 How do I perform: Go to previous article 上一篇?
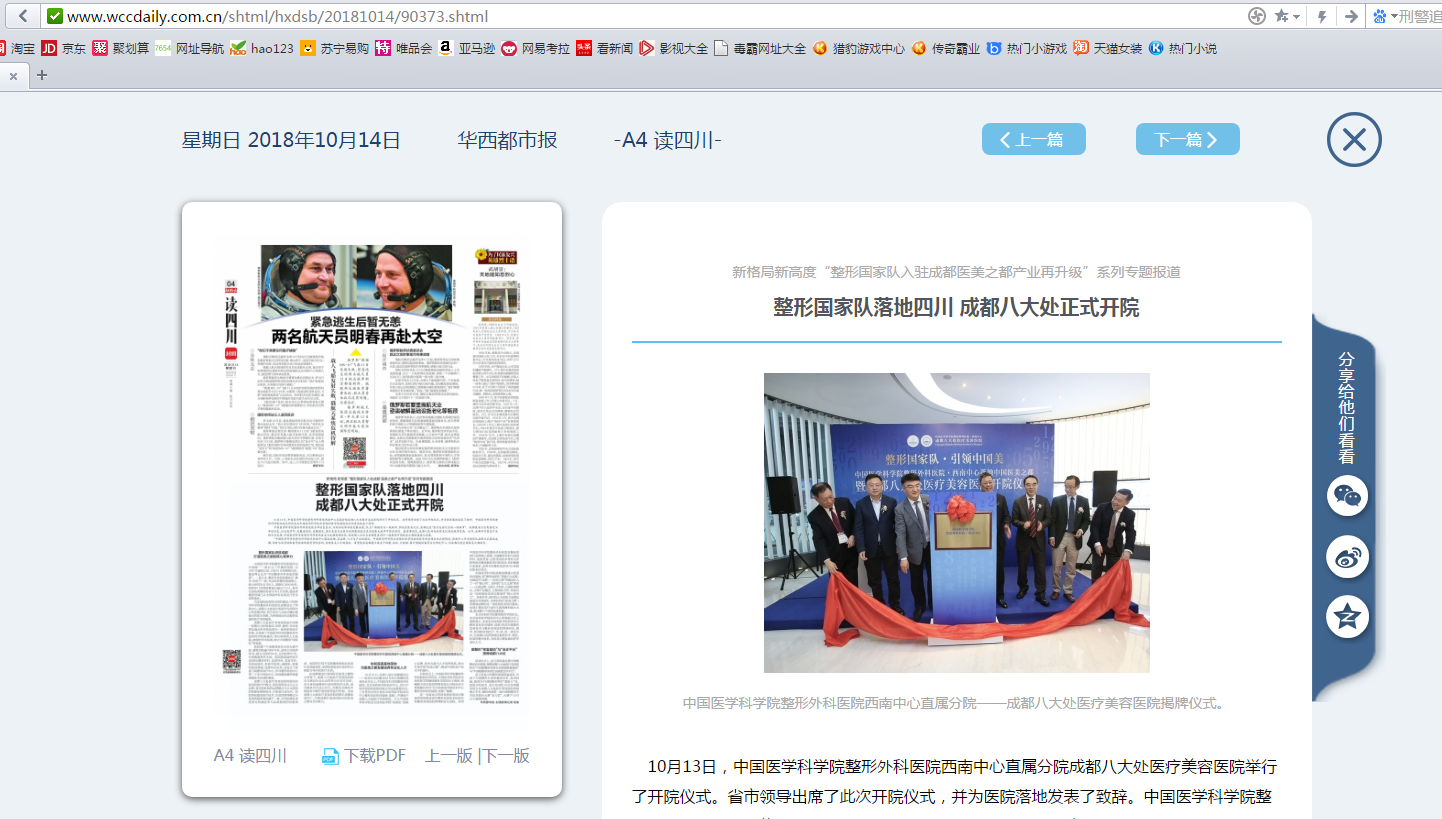(x=1034, y=139)
